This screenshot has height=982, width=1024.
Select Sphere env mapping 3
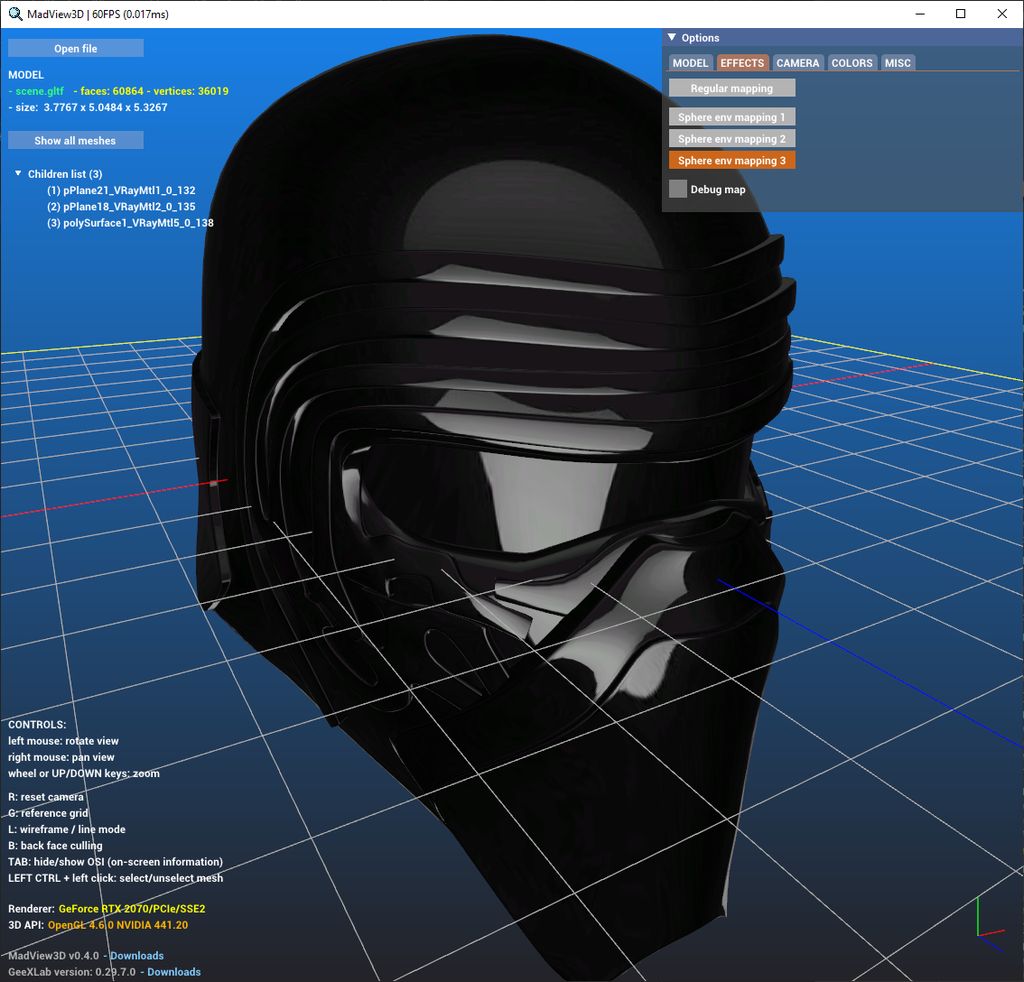731,160
